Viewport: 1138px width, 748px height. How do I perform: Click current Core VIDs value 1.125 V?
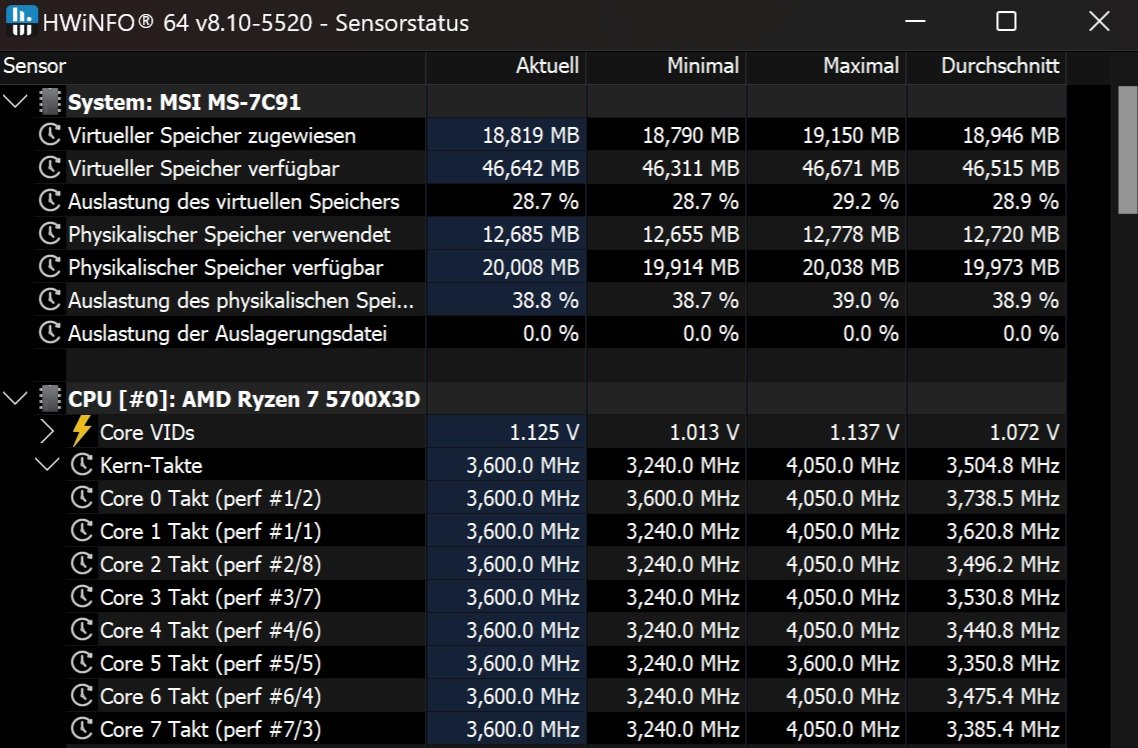pos(544,432)
